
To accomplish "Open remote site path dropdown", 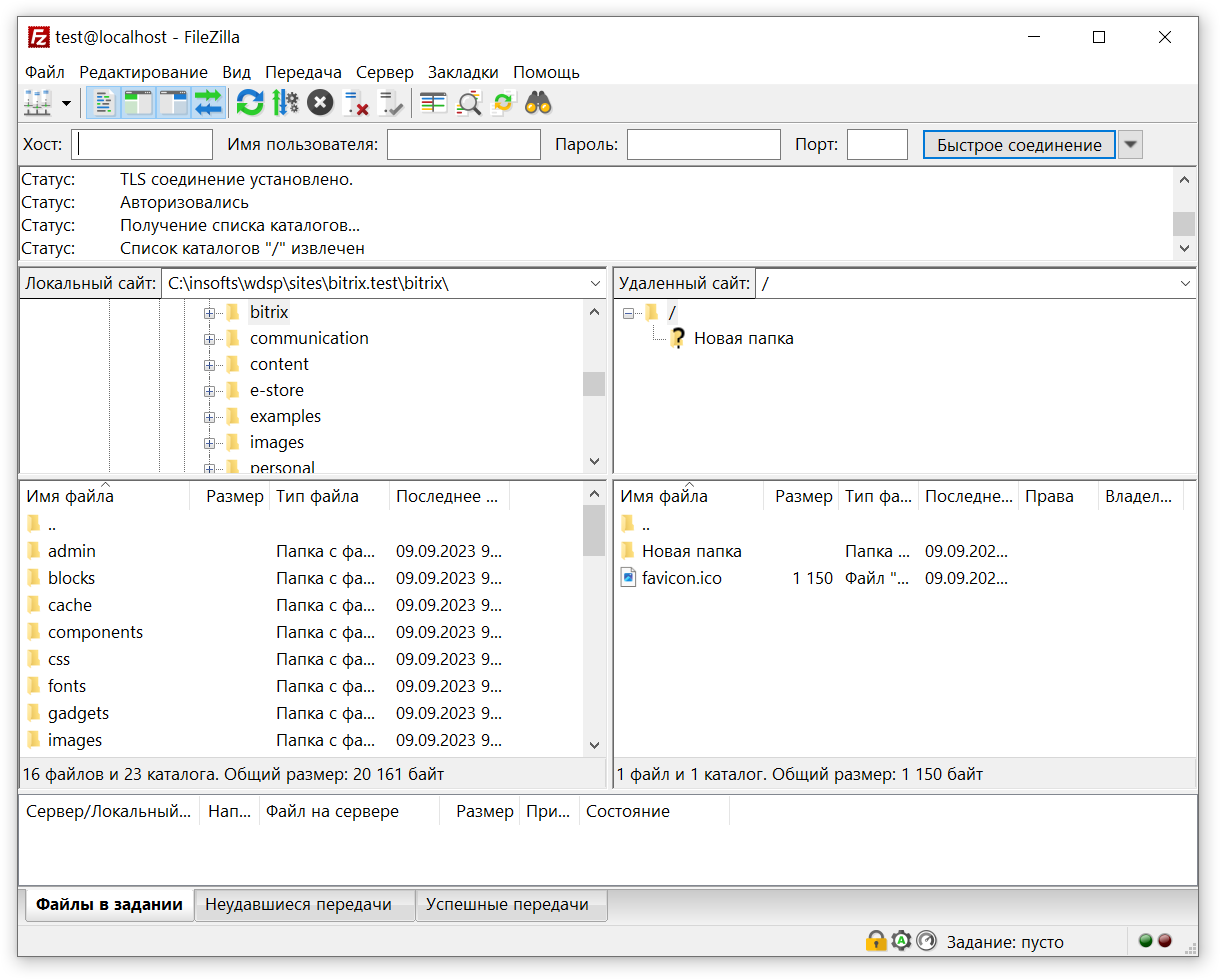I will (x=1185, y=284).
